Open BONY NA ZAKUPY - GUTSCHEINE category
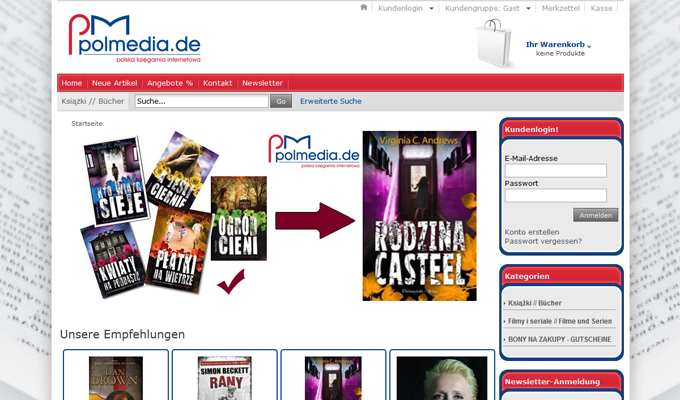The height and width of the screenshot is (400, 680). tap(559, 339)
